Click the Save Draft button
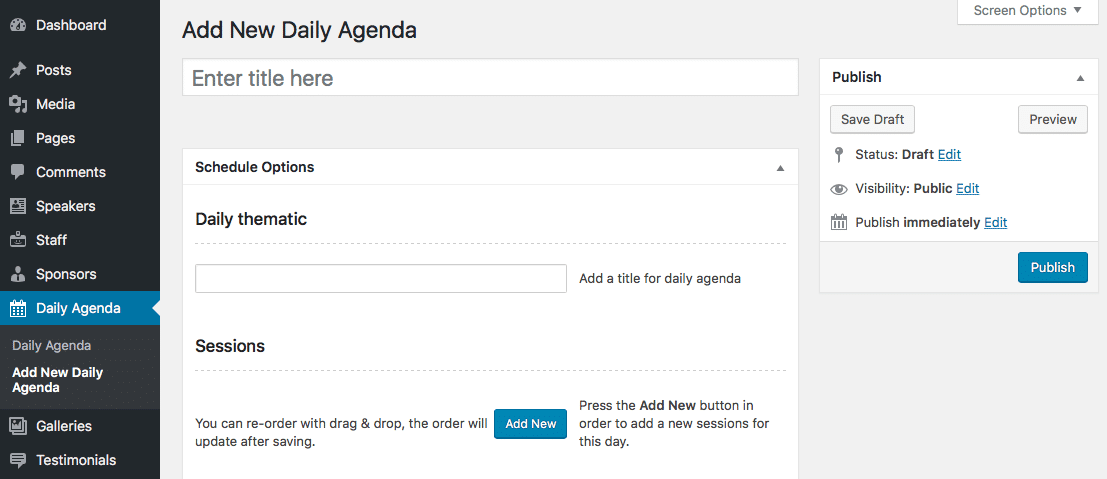Viewport: 1107px width, 479px height. pos(873,119)
